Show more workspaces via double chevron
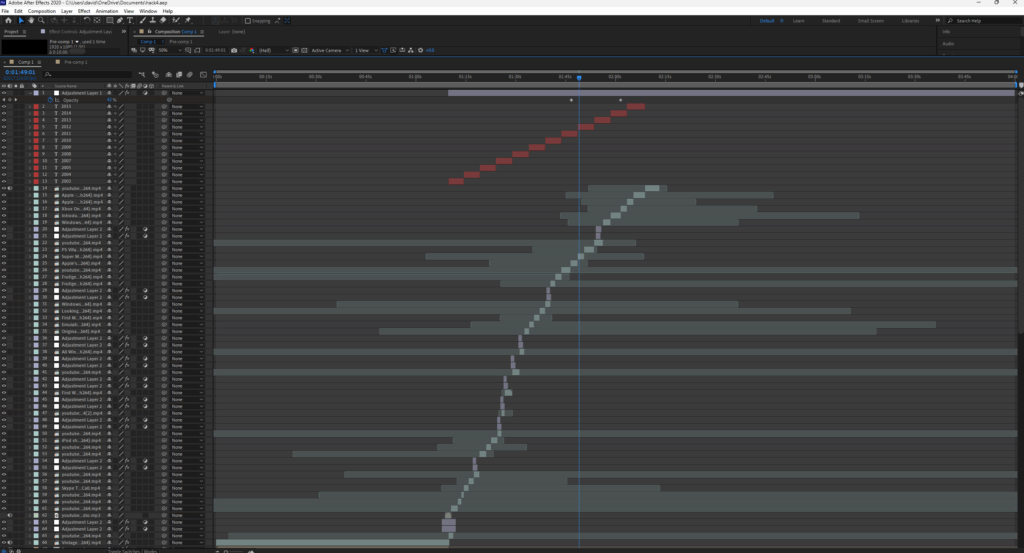Screen dimensions: 1024x553 (937, 21)
